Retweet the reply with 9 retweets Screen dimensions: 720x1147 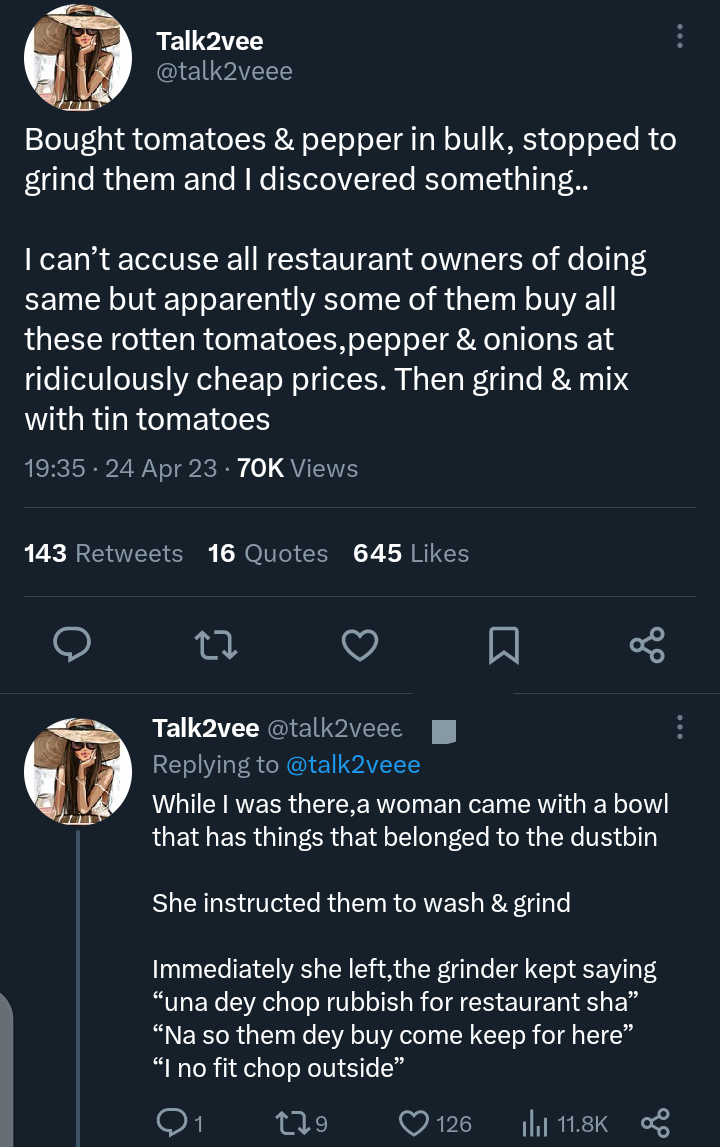(x=297, y=1123)
